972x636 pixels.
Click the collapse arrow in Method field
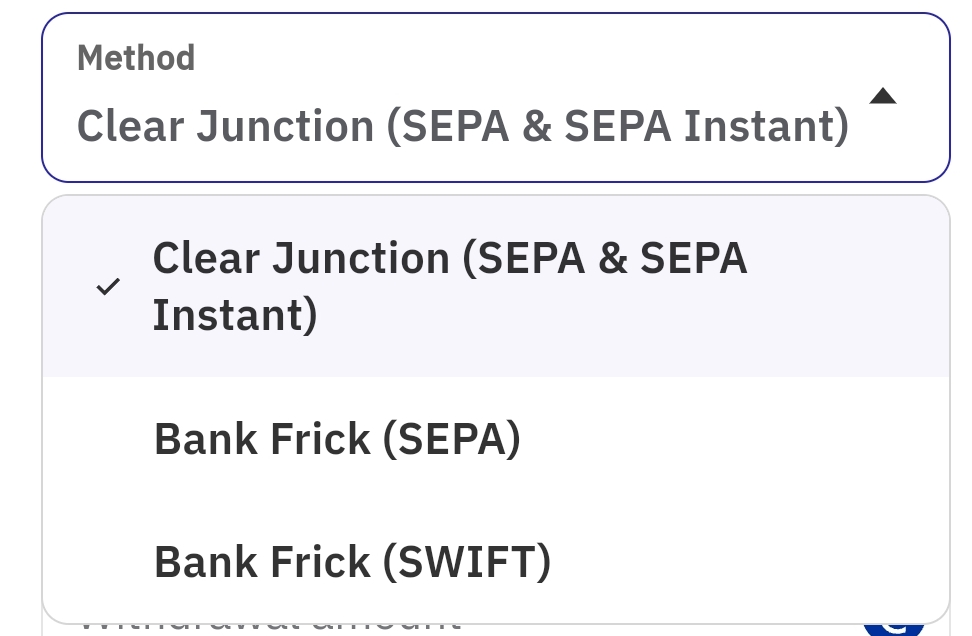[x=883, y=96]
